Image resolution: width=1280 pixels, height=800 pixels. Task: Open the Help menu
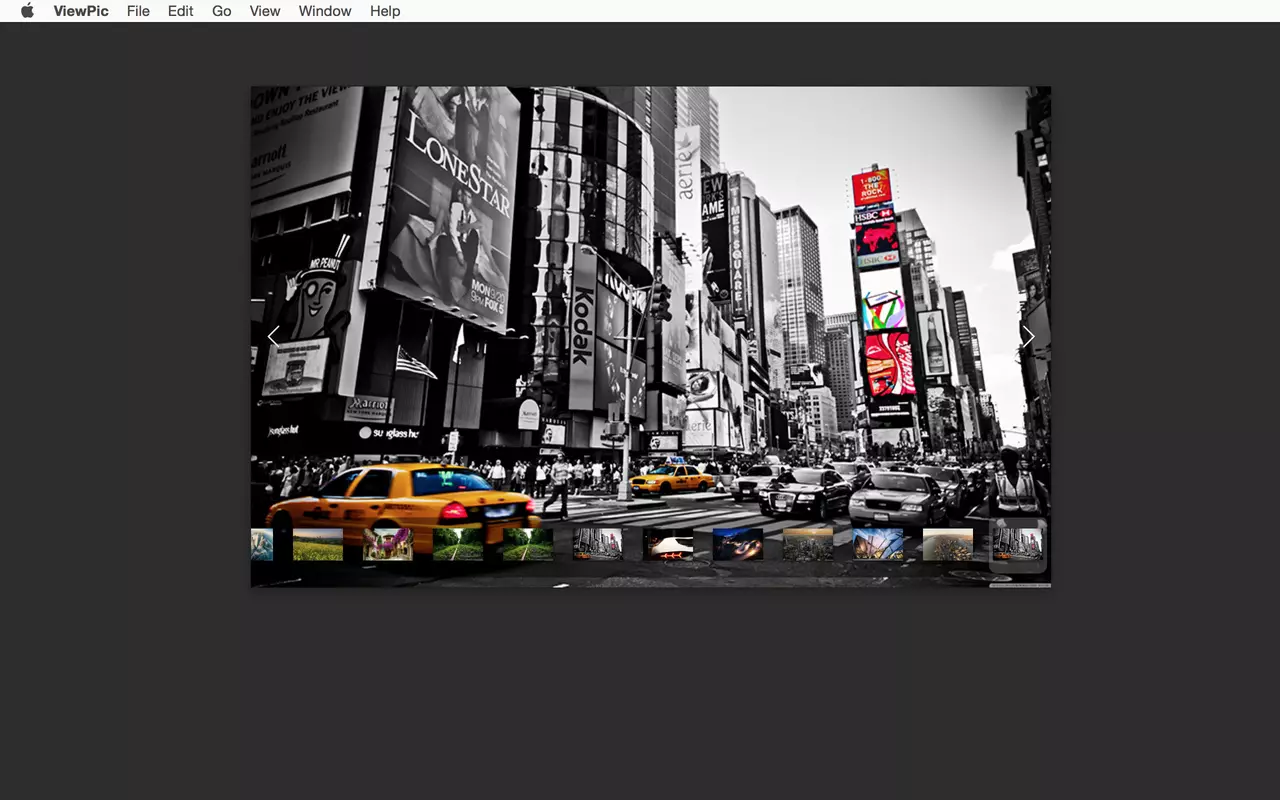(385, 11)
